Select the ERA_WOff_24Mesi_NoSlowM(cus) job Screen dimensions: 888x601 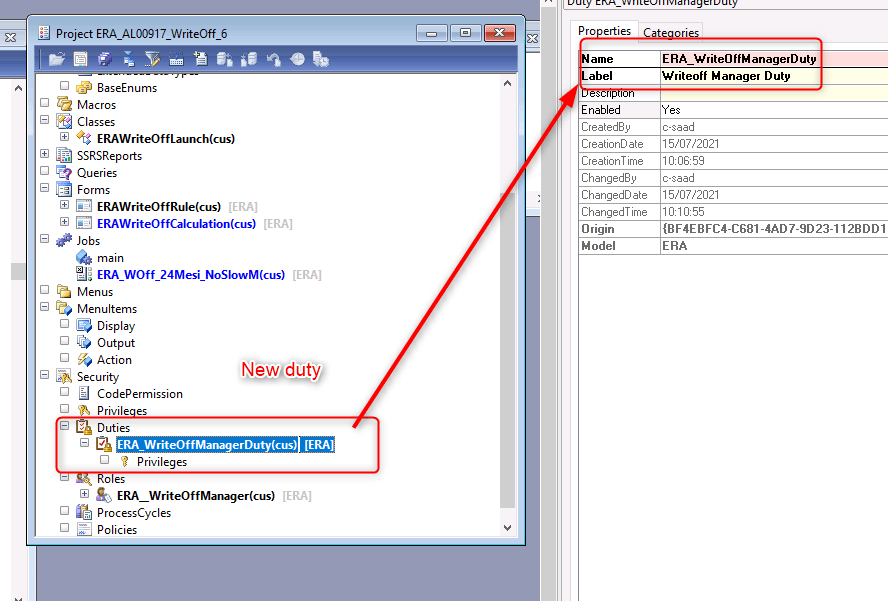coord(190,275)
